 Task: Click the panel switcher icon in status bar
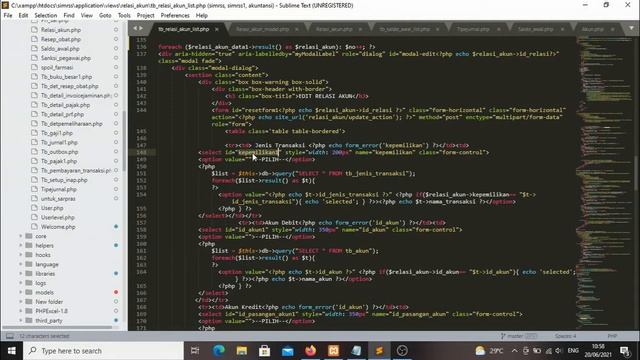tap(9, 336)
